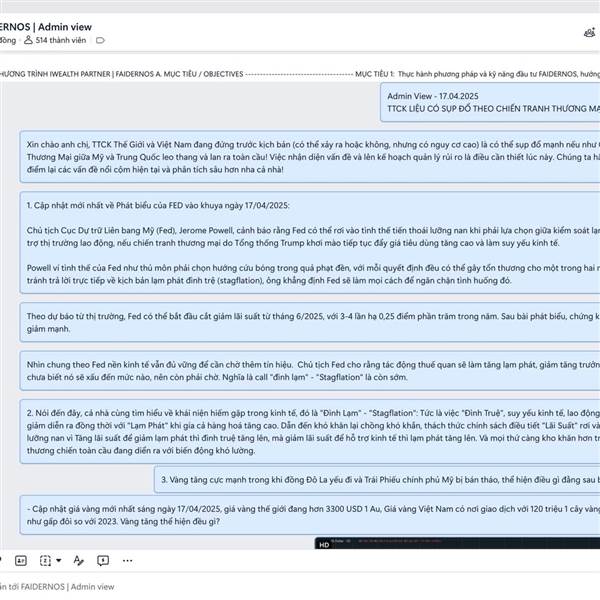Click the text formatting icon in the toolbar
This screenshot has width=600, height=600.
click(78, 561)
